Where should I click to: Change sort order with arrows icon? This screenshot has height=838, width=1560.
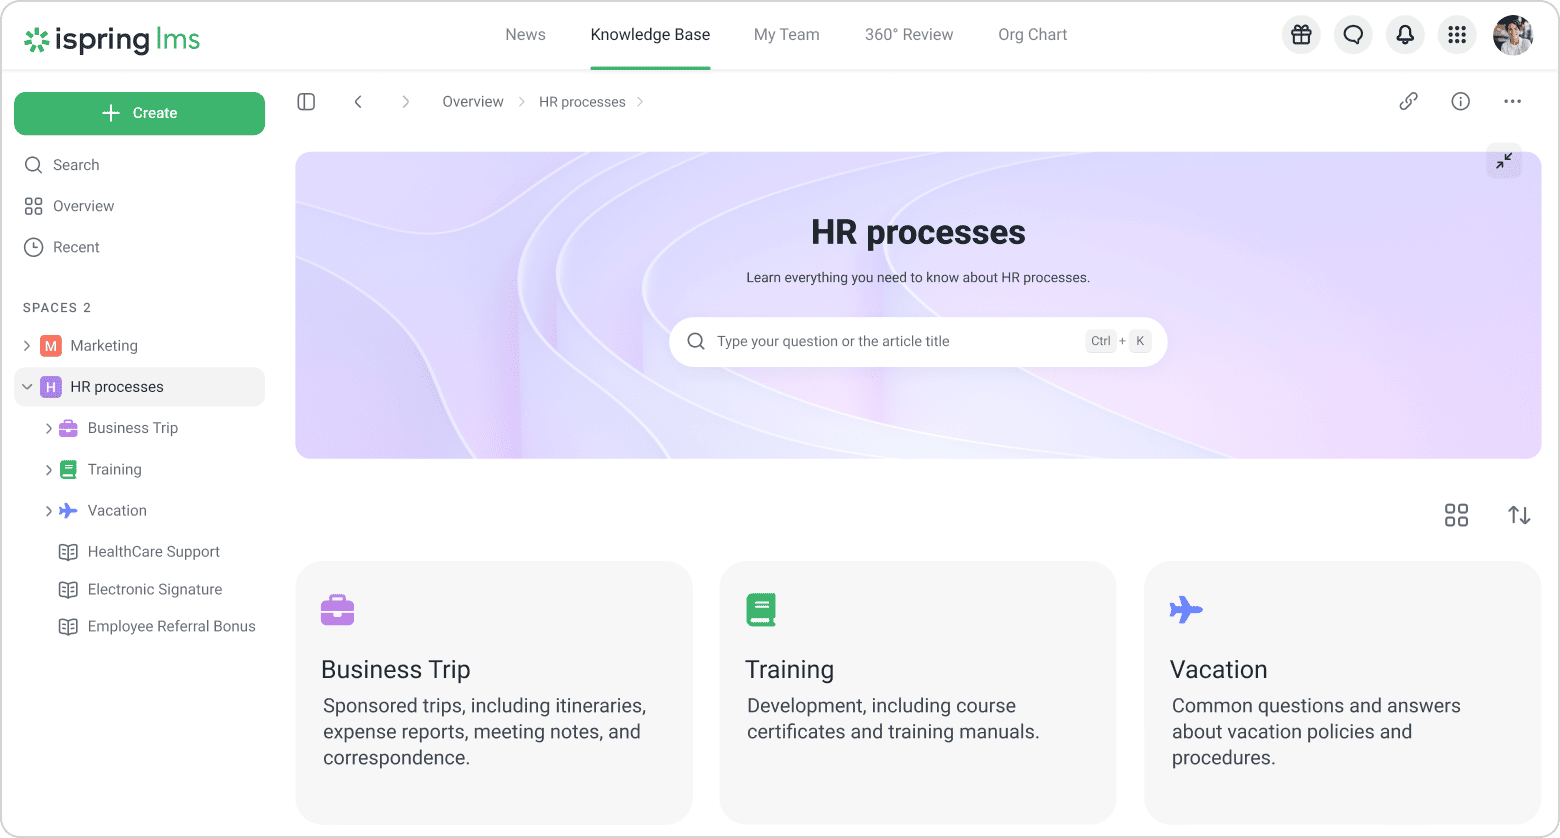[1519, 515]
